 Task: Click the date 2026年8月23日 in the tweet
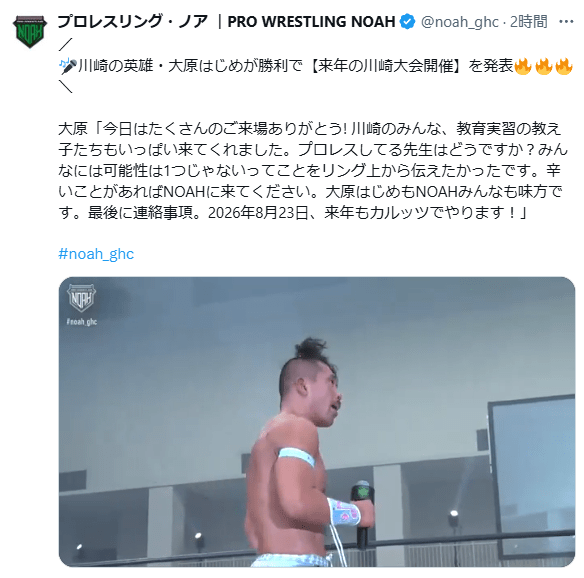pyautogui.click(x=258, y=213)
